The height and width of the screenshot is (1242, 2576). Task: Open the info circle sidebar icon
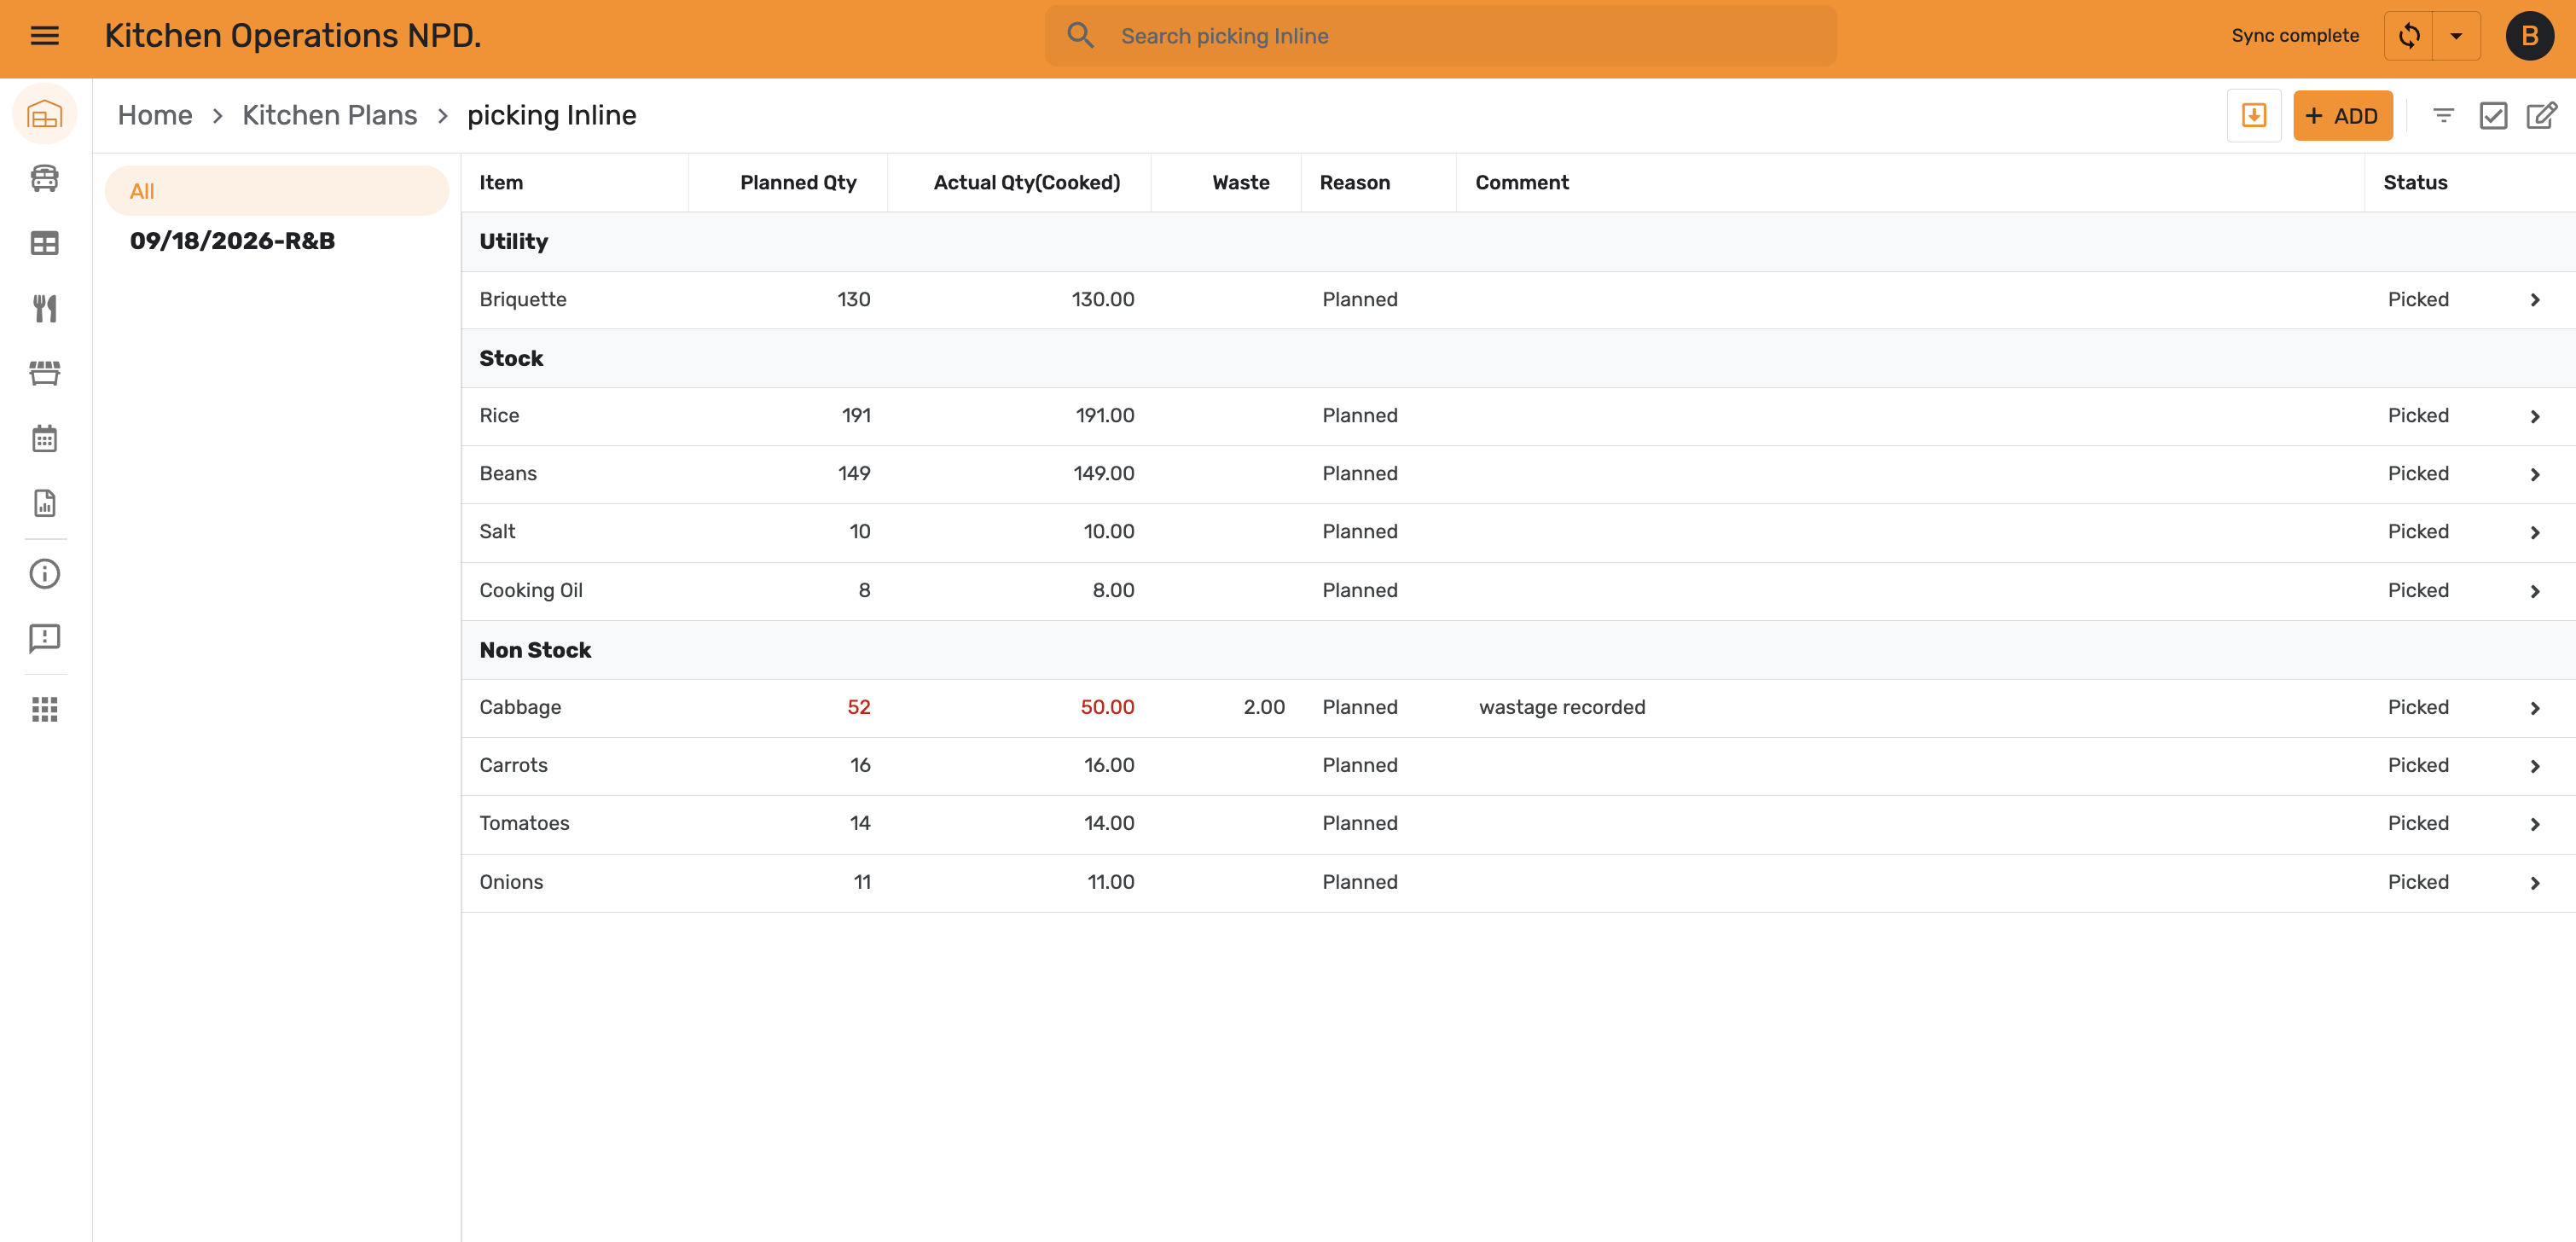(x=45, y=574)
